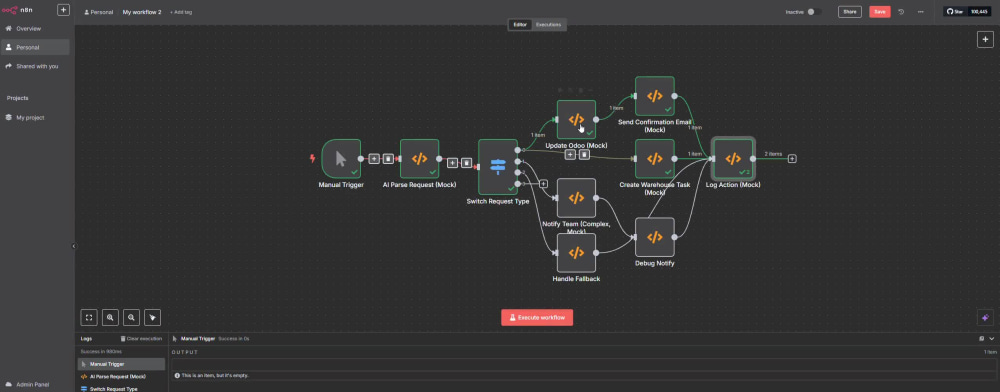
Task: Click the fit-to-view zoom icon
Action: click(89, 317)
